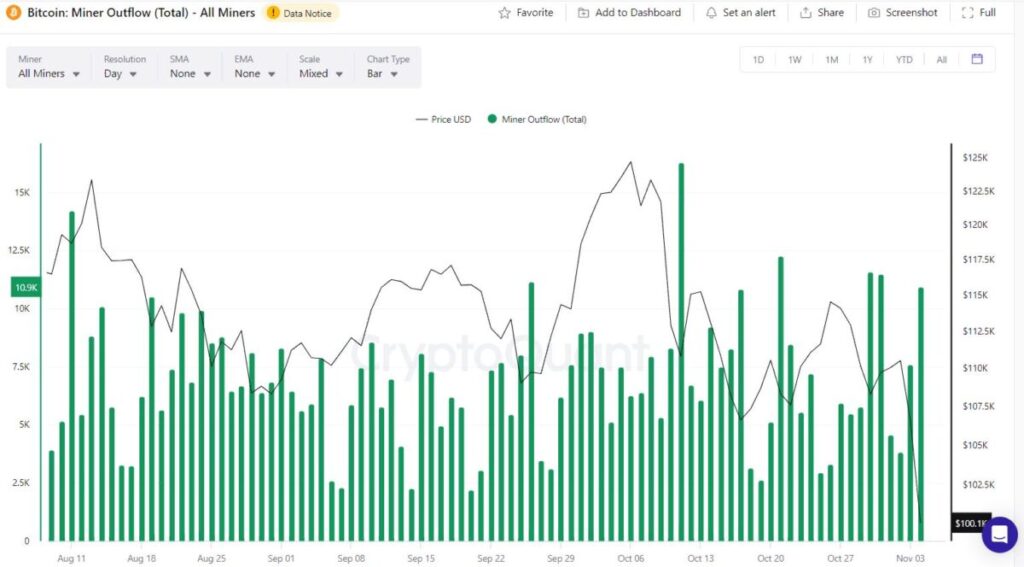Image resolution: width=1024 pixels, height=567 pixels.
Task: Switch to YTD time range
Action: point(904,60)
